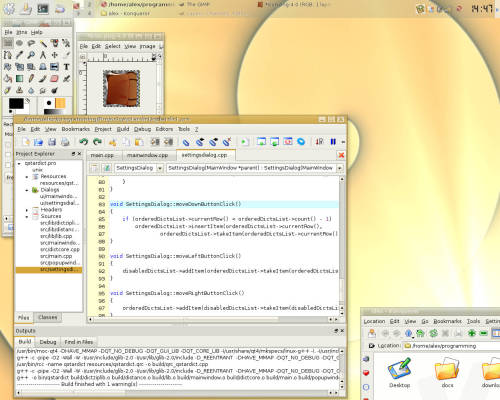Click the Save icon in IDE toolbar
The width and height of the screenshot is (500, 400).
tap(52, 142)
